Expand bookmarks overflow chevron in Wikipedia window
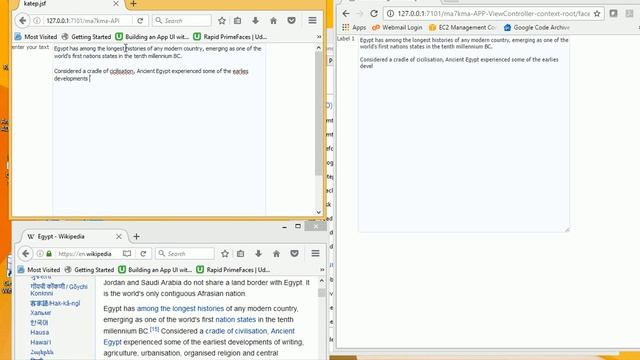Screen dimensions: 640x360 pos(322,270)
